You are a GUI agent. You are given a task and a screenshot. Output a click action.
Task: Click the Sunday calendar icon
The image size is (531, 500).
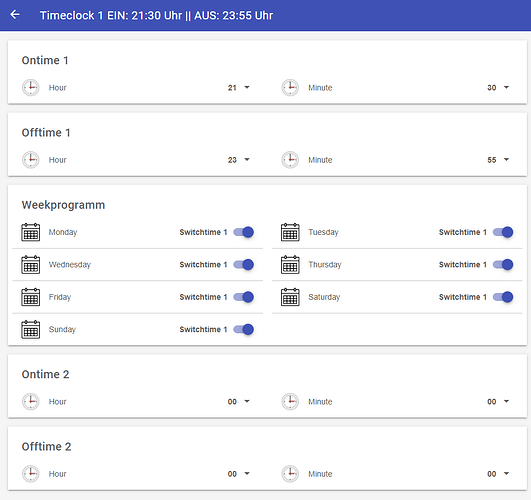[31, 329]
